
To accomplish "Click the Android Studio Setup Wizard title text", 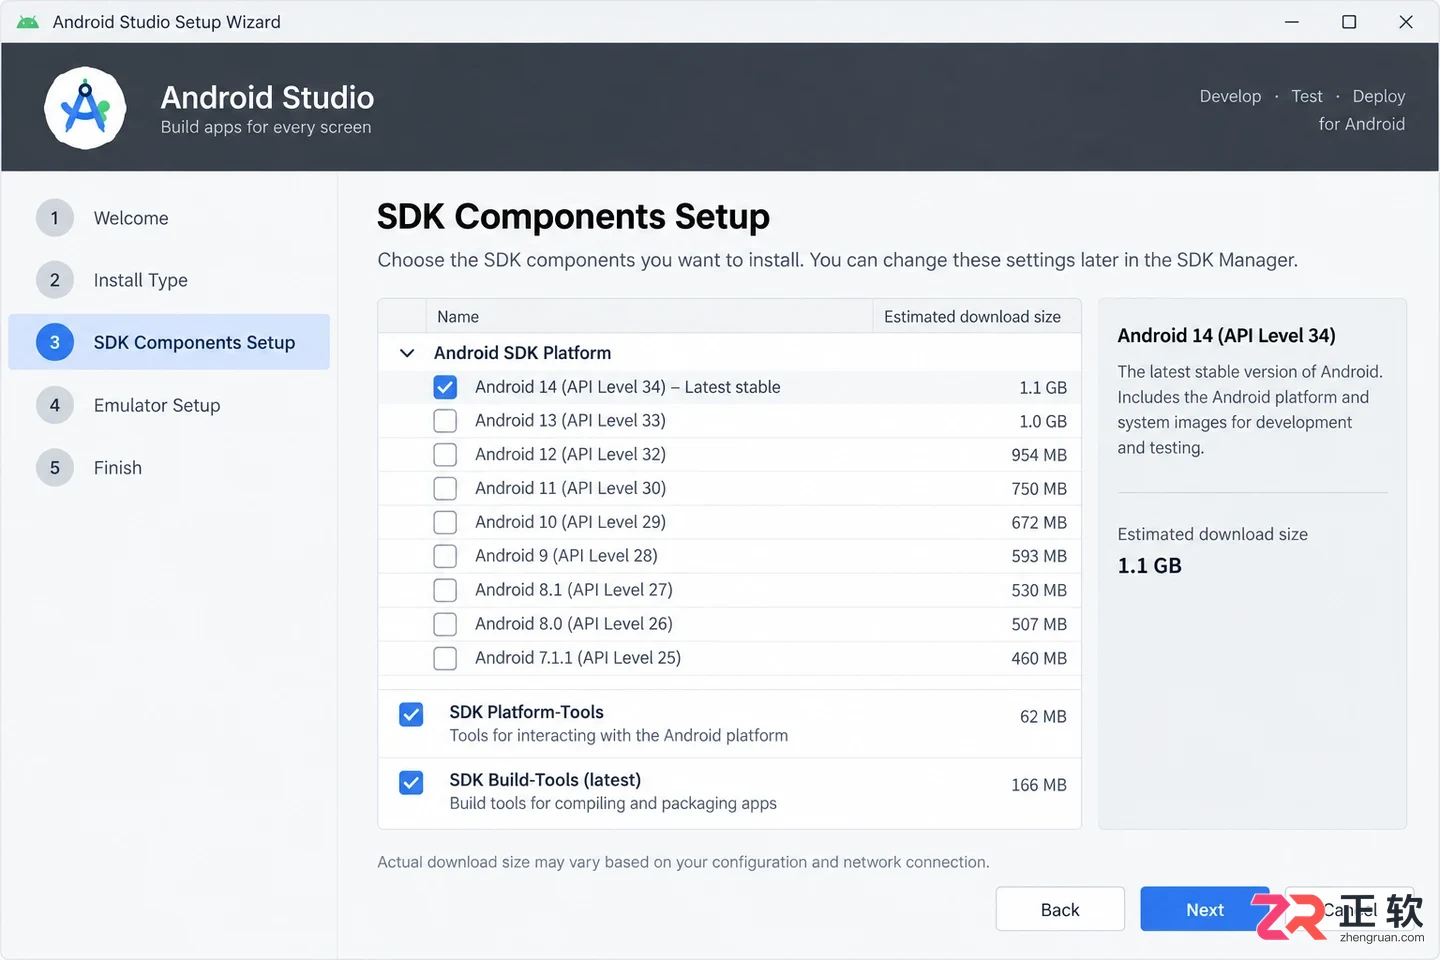I will (167, 22).
